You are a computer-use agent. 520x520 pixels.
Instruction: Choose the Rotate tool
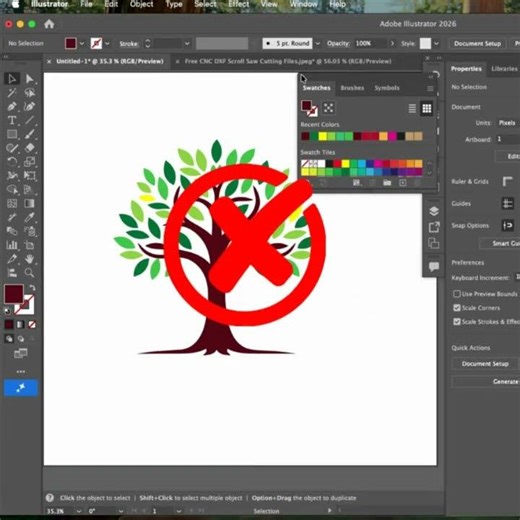point(12,162)
